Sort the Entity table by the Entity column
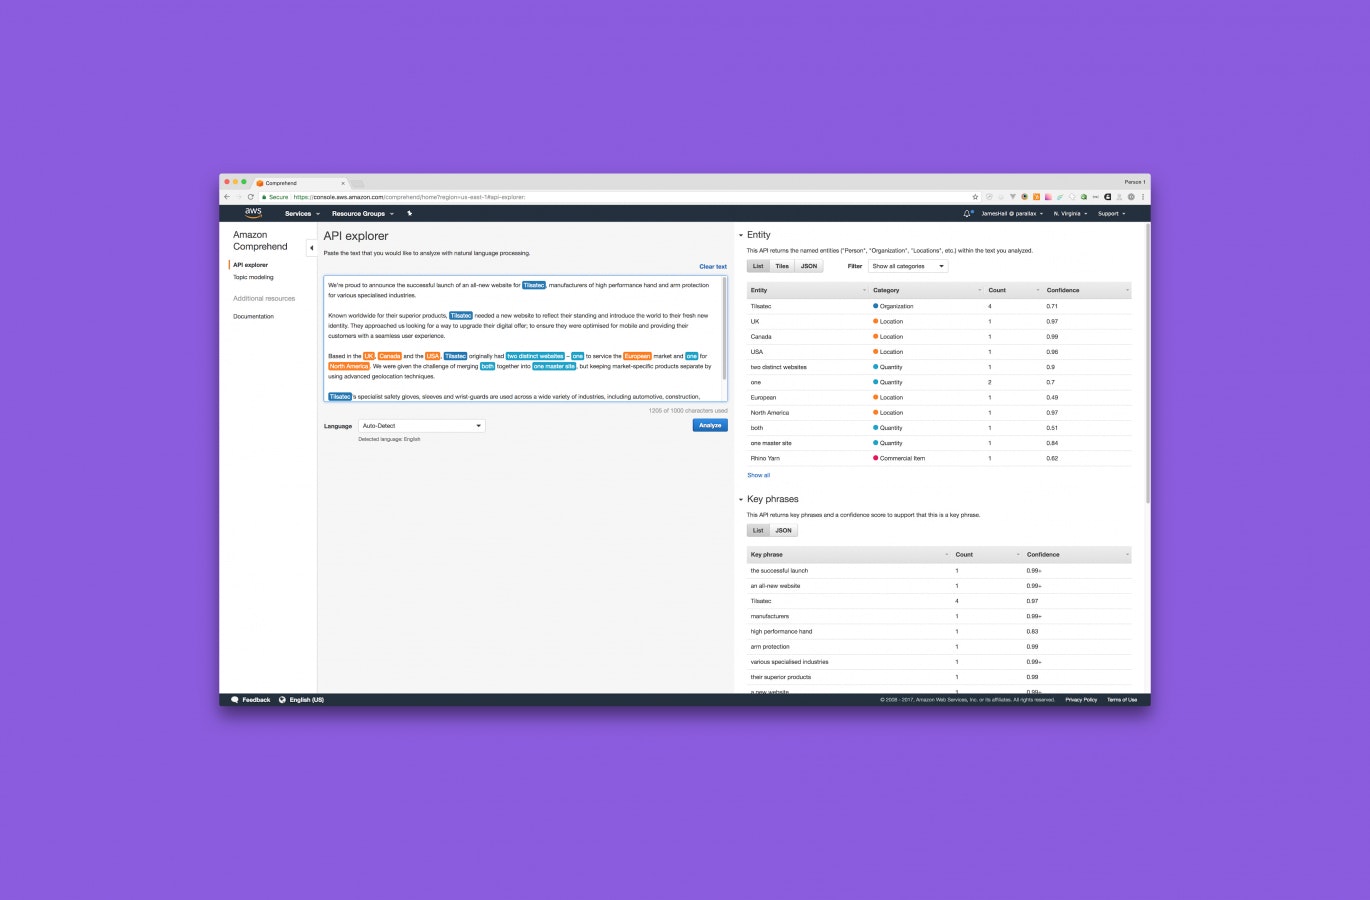The image size is (1370, 900). click(807, 290)
